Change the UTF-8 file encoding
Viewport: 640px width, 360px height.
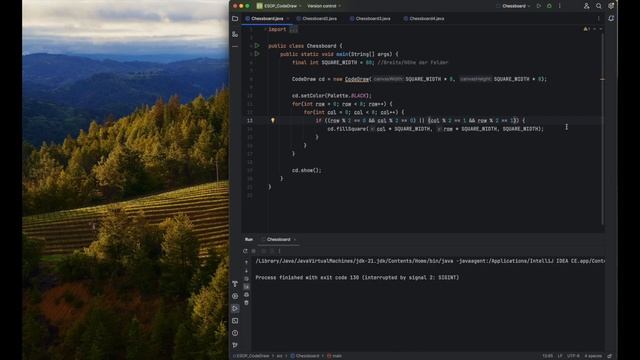tap(573, 356)
